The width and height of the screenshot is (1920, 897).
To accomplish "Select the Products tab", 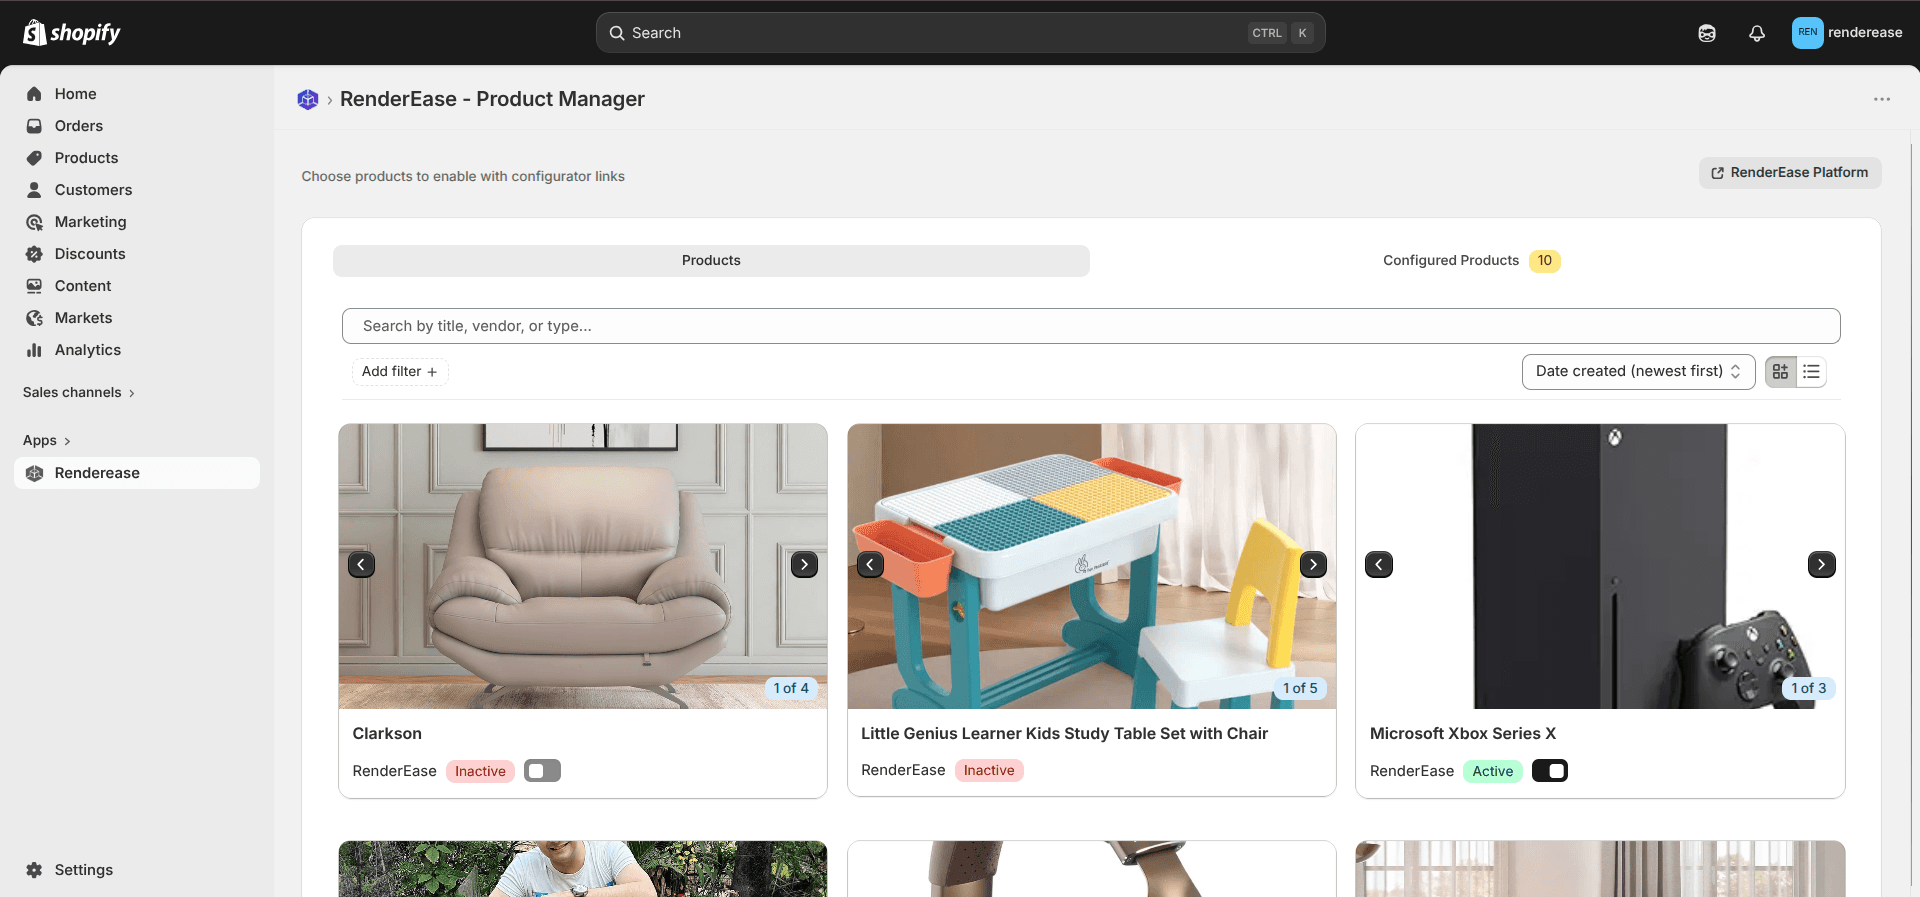I will (711, 261).
